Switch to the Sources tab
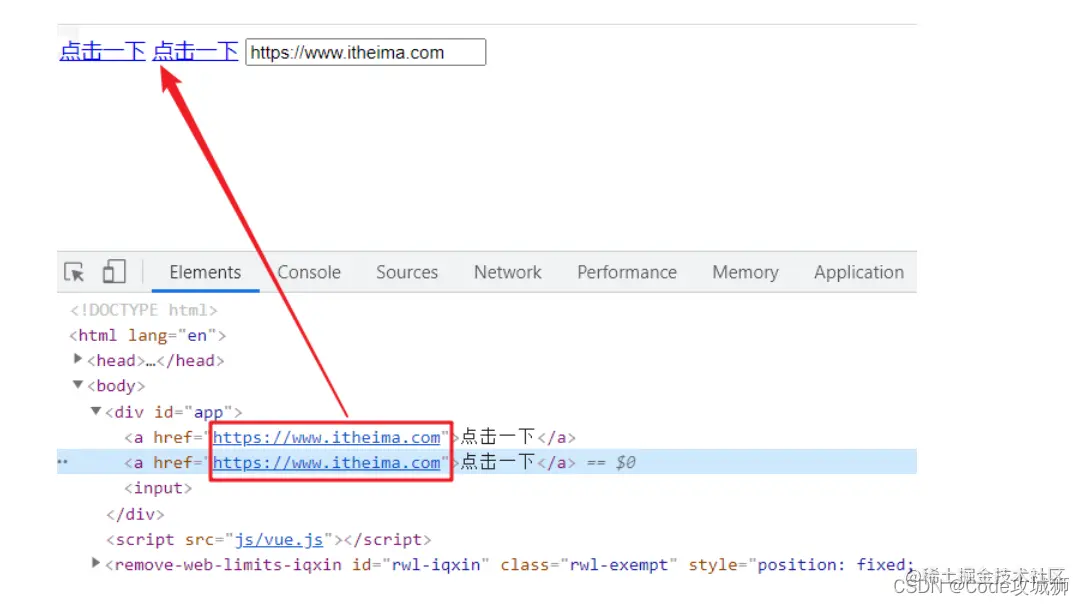Viewport: 1084px width, 605px height. [x=407, y=272]
